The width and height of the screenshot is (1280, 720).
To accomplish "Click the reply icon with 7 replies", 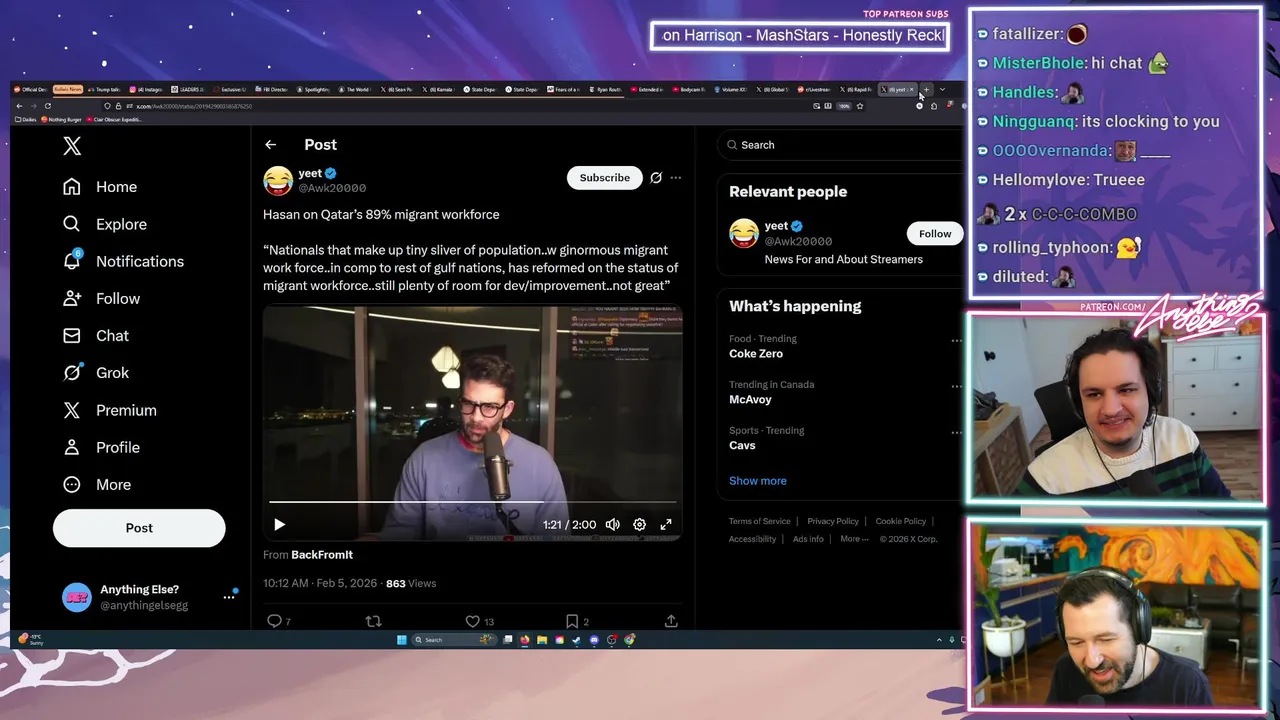I will tap(274, 621).
